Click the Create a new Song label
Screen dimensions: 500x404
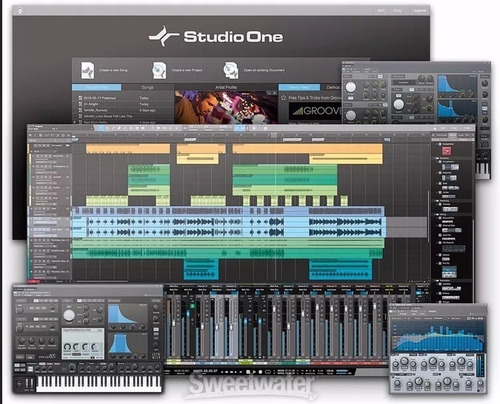tap(113, 70)
